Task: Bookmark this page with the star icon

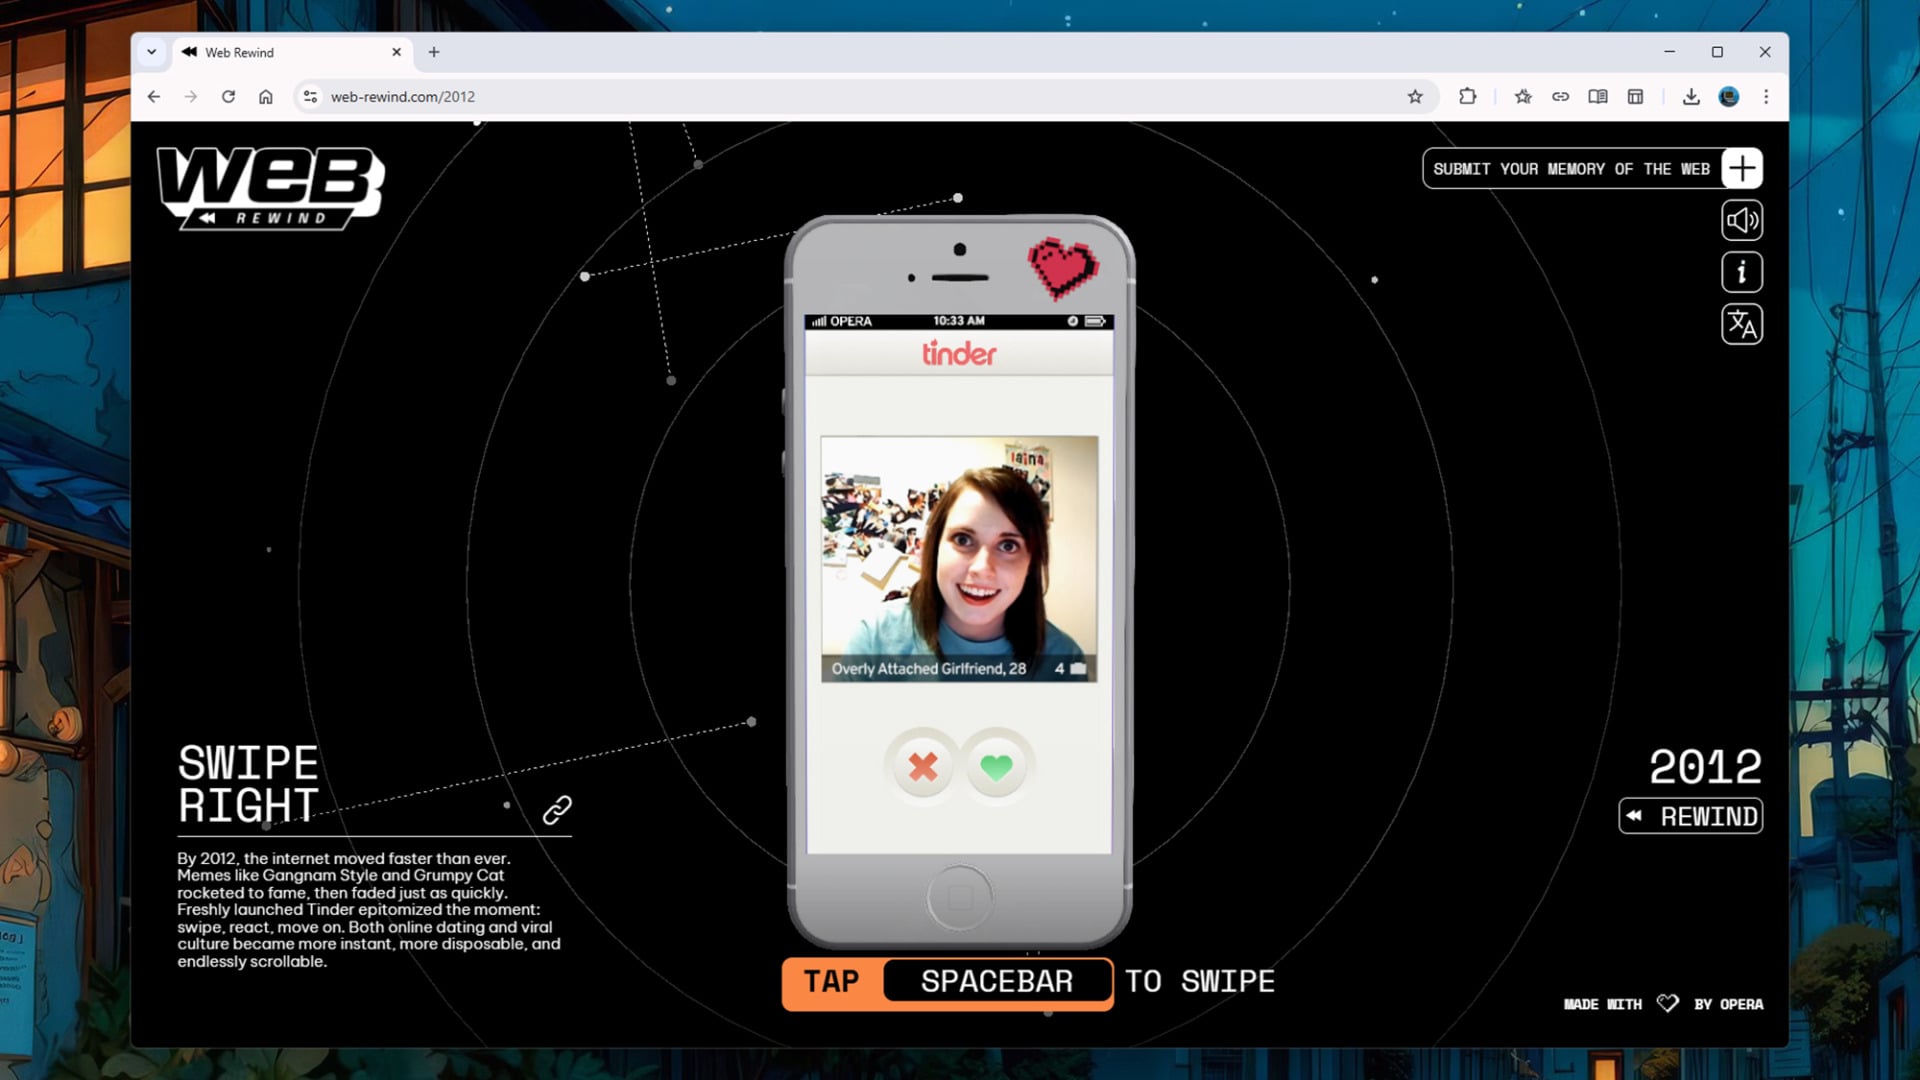Action: tap(1415, 97)
